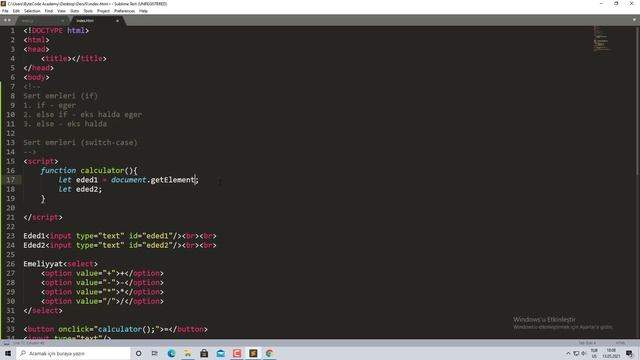Open the Action Center notifications icon
The width and height of the screenshot is (640, 360).
[629, 353]
